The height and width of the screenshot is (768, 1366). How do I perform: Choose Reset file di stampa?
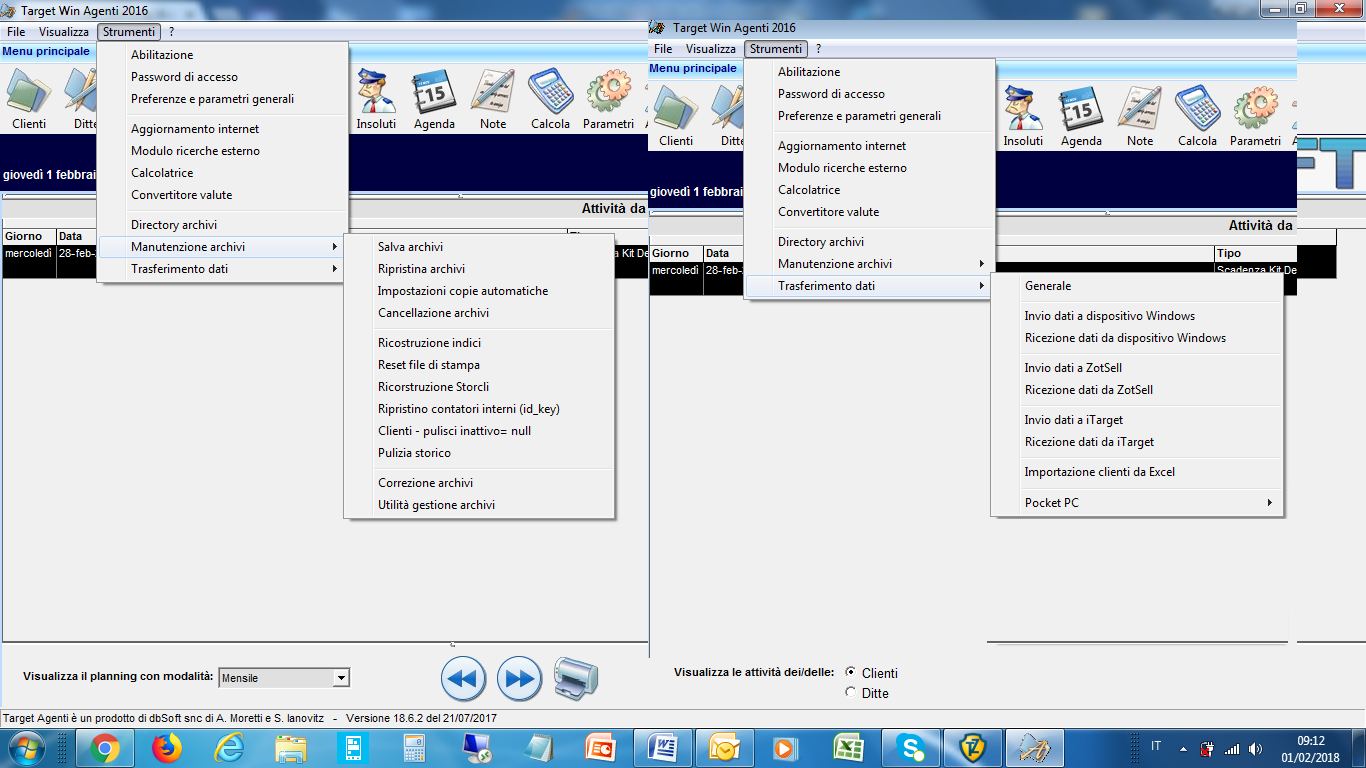point(479,365)
